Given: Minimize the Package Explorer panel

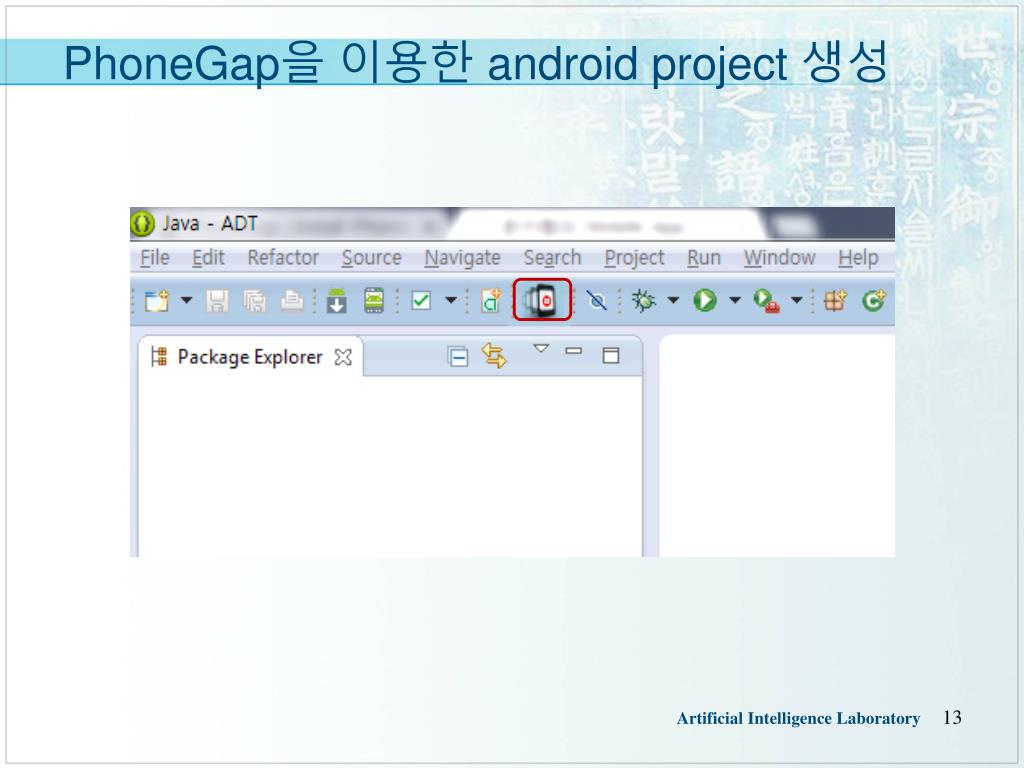Looking at the screenshot, I should click(x=573, y=351).
